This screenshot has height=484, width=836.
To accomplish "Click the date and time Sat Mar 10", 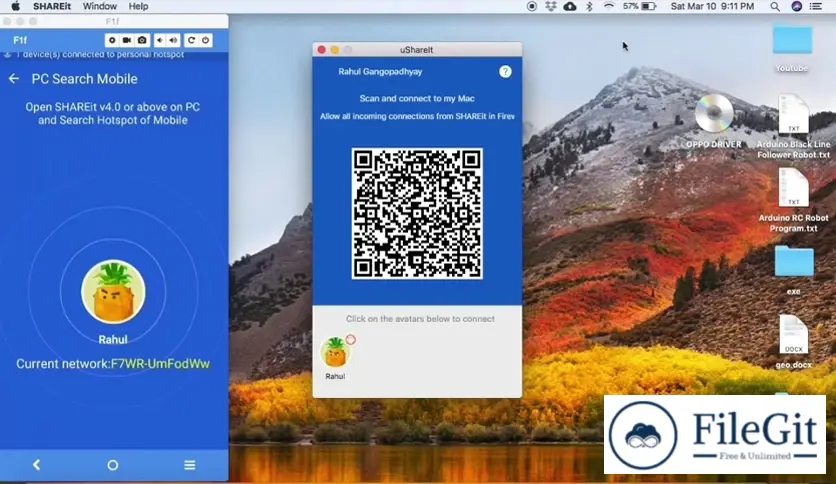I will pos(712,6).
